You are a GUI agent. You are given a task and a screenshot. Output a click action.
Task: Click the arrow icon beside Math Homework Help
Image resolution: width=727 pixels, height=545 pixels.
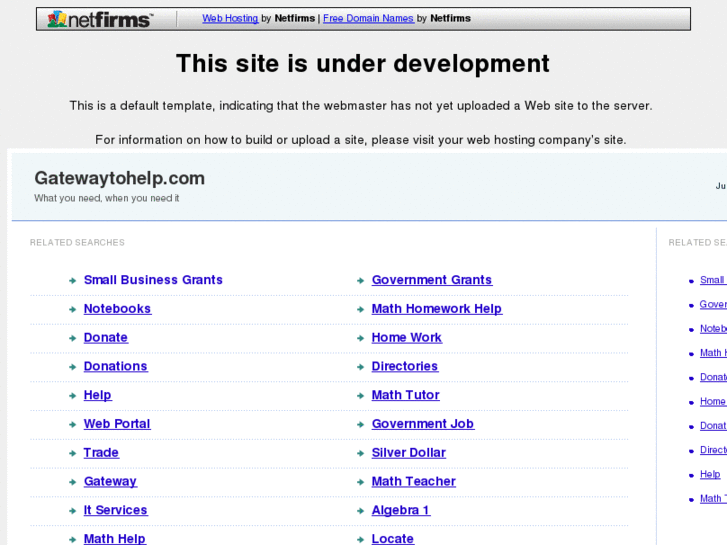coord(360,309)
